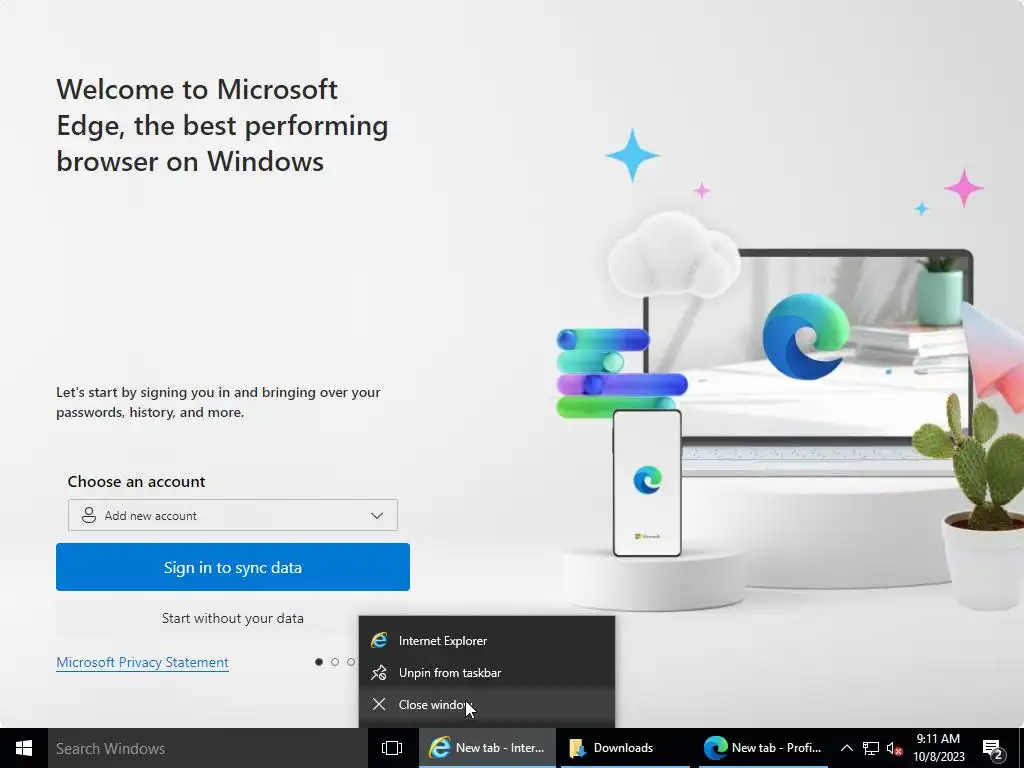Screen dimensions: 1024x768
Task: Click the unpin icon in jump list
Action: point(379,673)
